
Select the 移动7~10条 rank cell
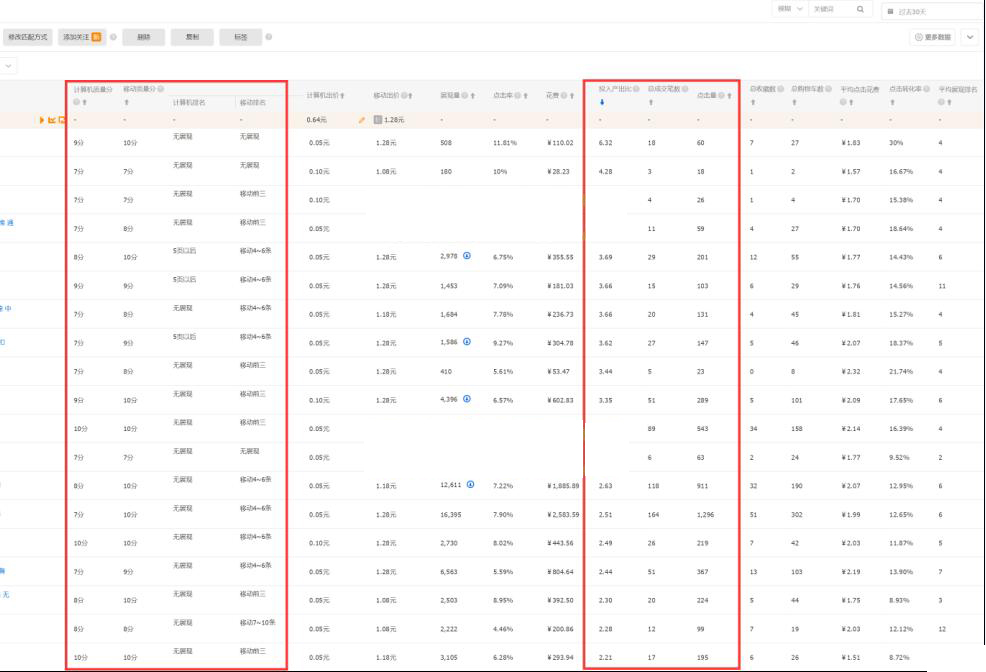tap(257, 622)
